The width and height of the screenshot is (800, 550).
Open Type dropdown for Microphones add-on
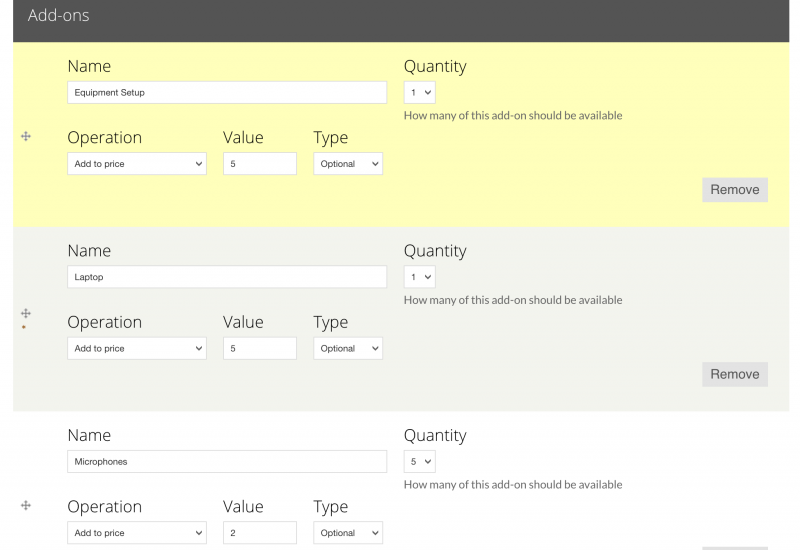(x=348, y=533)
